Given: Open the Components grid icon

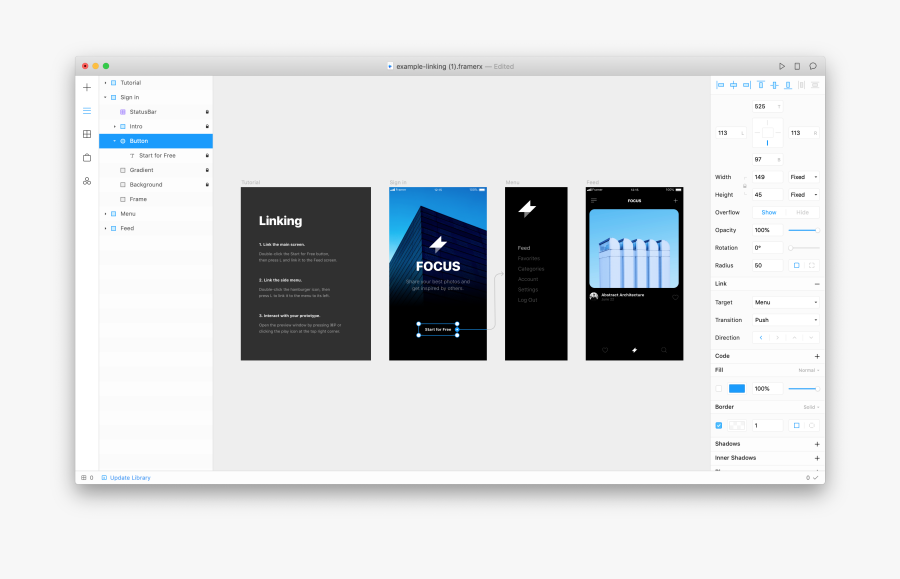Looking at the screenshot, I should point(87,134).
